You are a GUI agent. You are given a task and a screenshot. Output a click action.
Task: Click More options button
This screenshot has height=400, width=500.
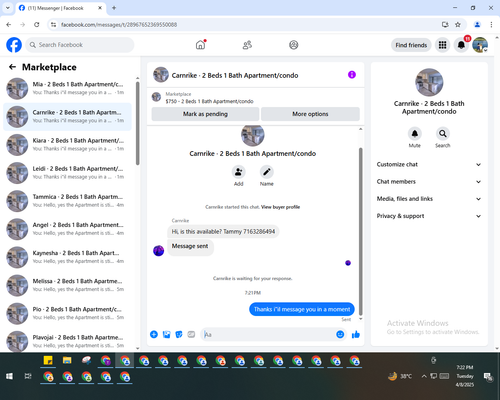(x=310, y=114)
